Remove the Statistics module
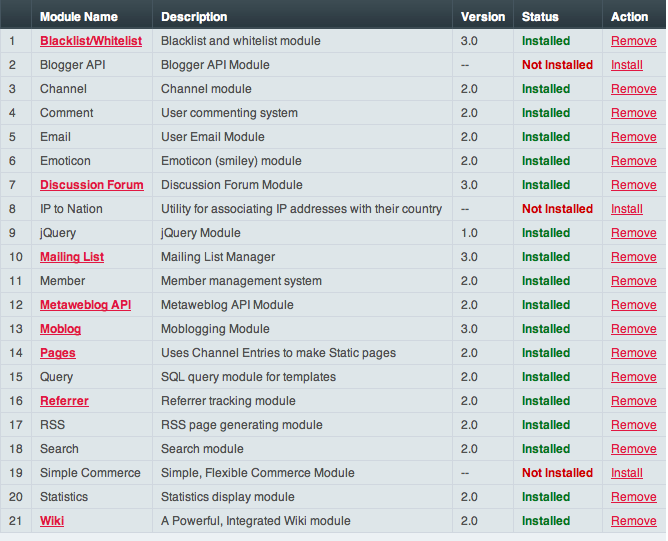668x541 pixels. (x=633, y=497)
